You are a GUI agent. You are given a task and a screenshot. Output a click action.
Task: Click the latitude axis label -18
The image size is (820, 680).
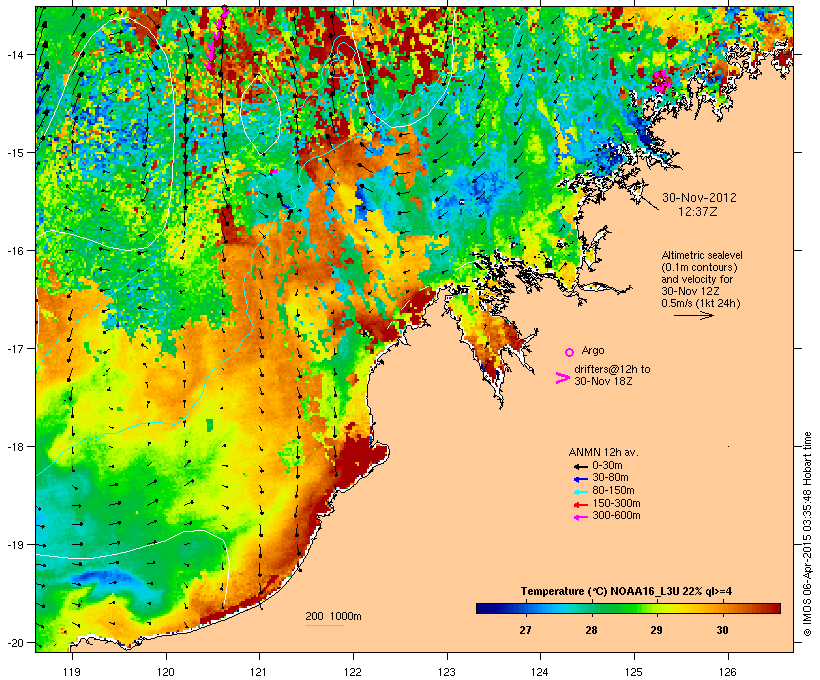[14, 447]
